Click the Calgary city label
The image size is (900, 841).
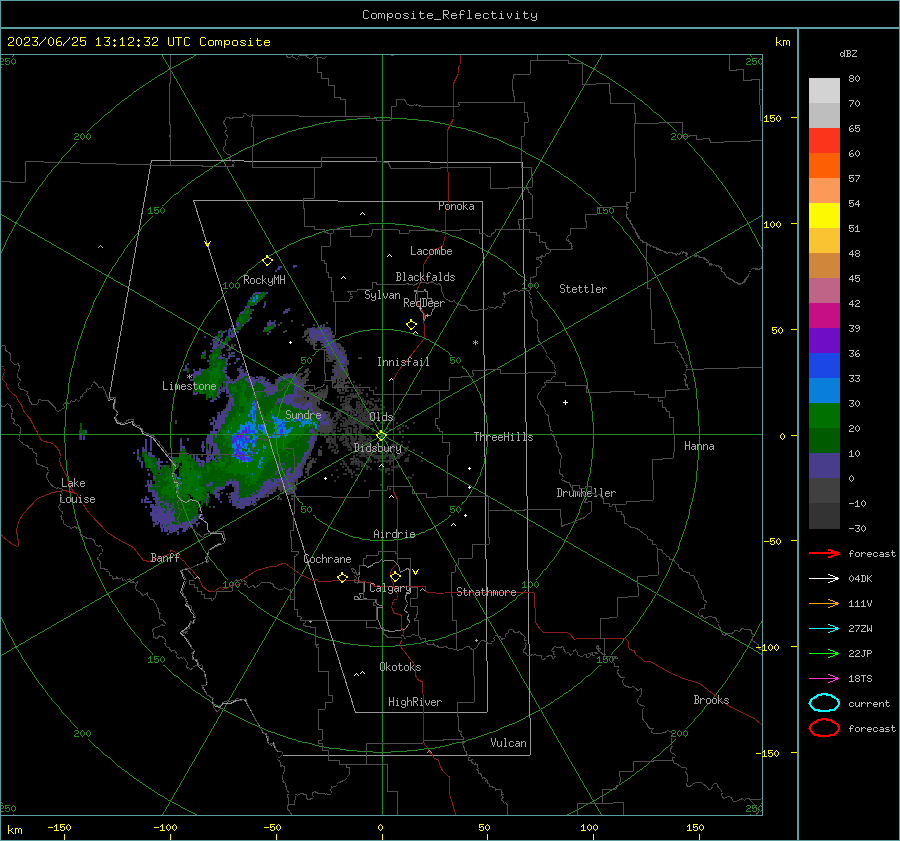point(390,588)
